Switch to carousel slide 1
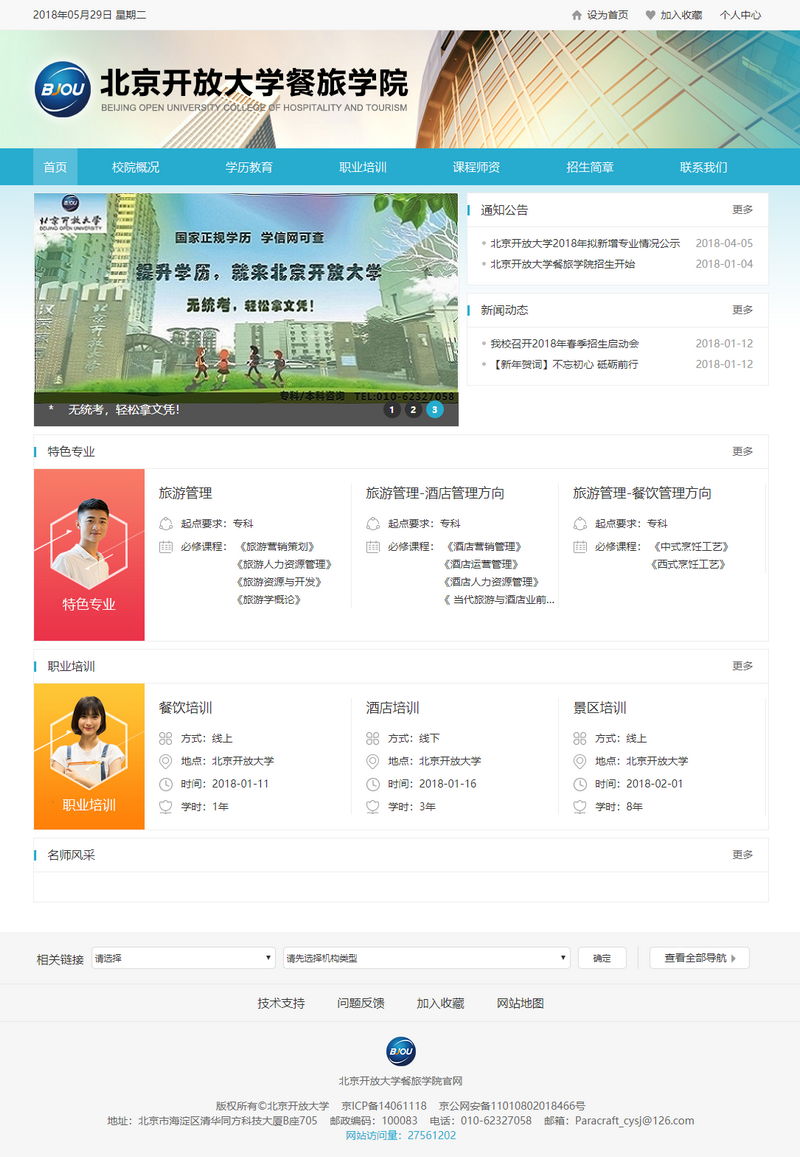Viewport: 800px width, 1157px height. [391, 409]
